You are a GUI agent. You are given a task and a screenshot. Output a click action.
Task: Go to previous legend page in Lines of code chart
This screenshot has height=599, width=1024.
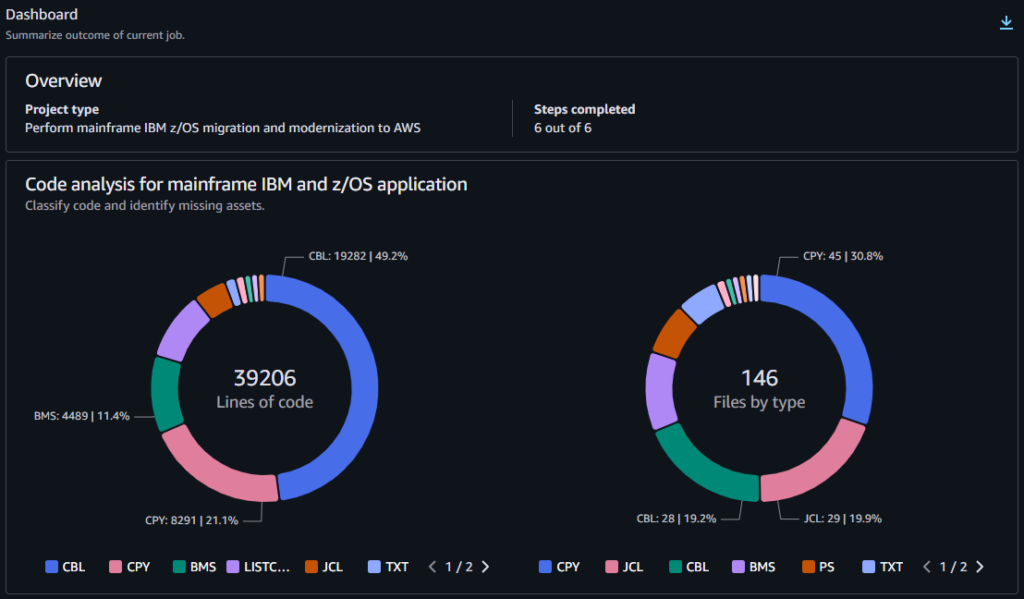point(432,567)
